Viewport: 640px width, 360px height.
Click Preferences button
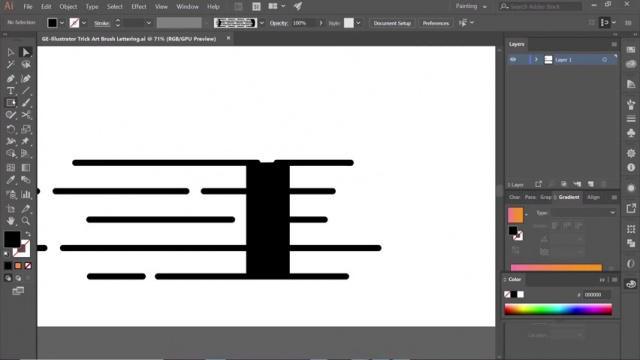tap(436, 23)
